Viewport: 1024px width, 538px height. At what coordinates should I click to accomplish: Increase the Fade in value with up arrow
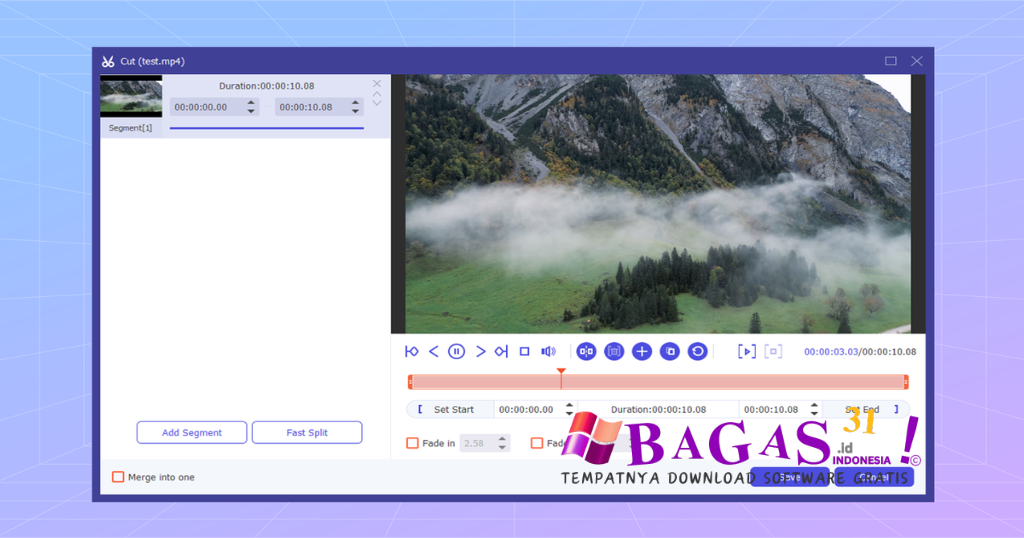tap(502, 439)
